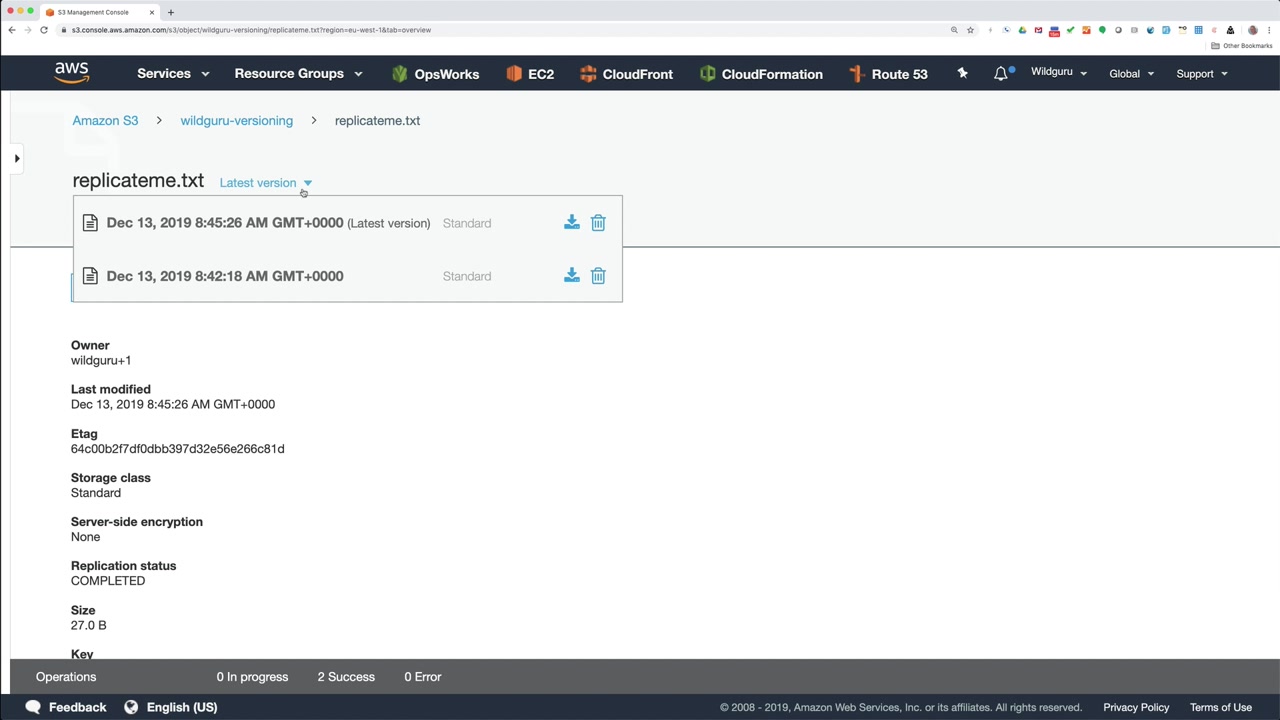Open the Gmail extension
1280x720 pixels.
point(1038,30)
